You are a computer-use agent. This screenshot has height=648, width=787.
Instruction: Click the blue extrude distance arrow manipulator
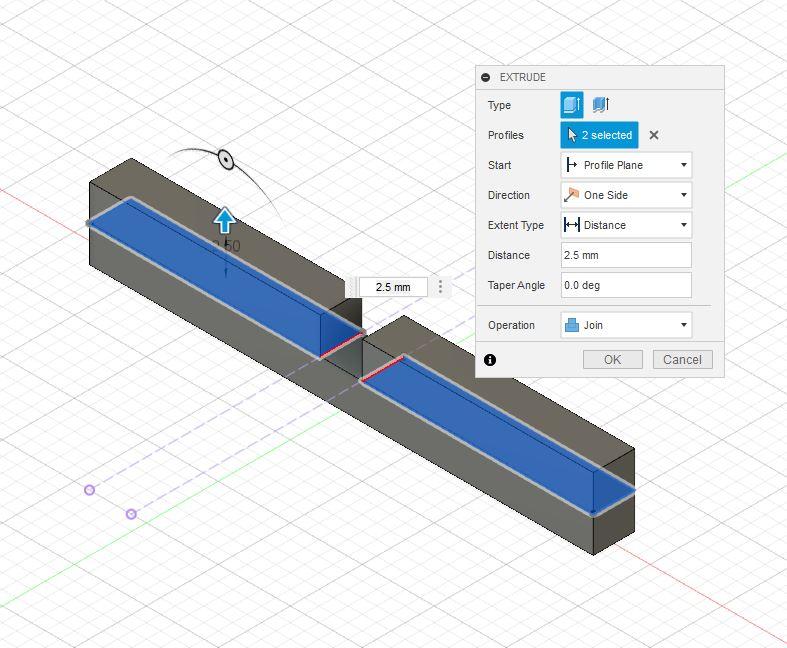click(224, 220)
